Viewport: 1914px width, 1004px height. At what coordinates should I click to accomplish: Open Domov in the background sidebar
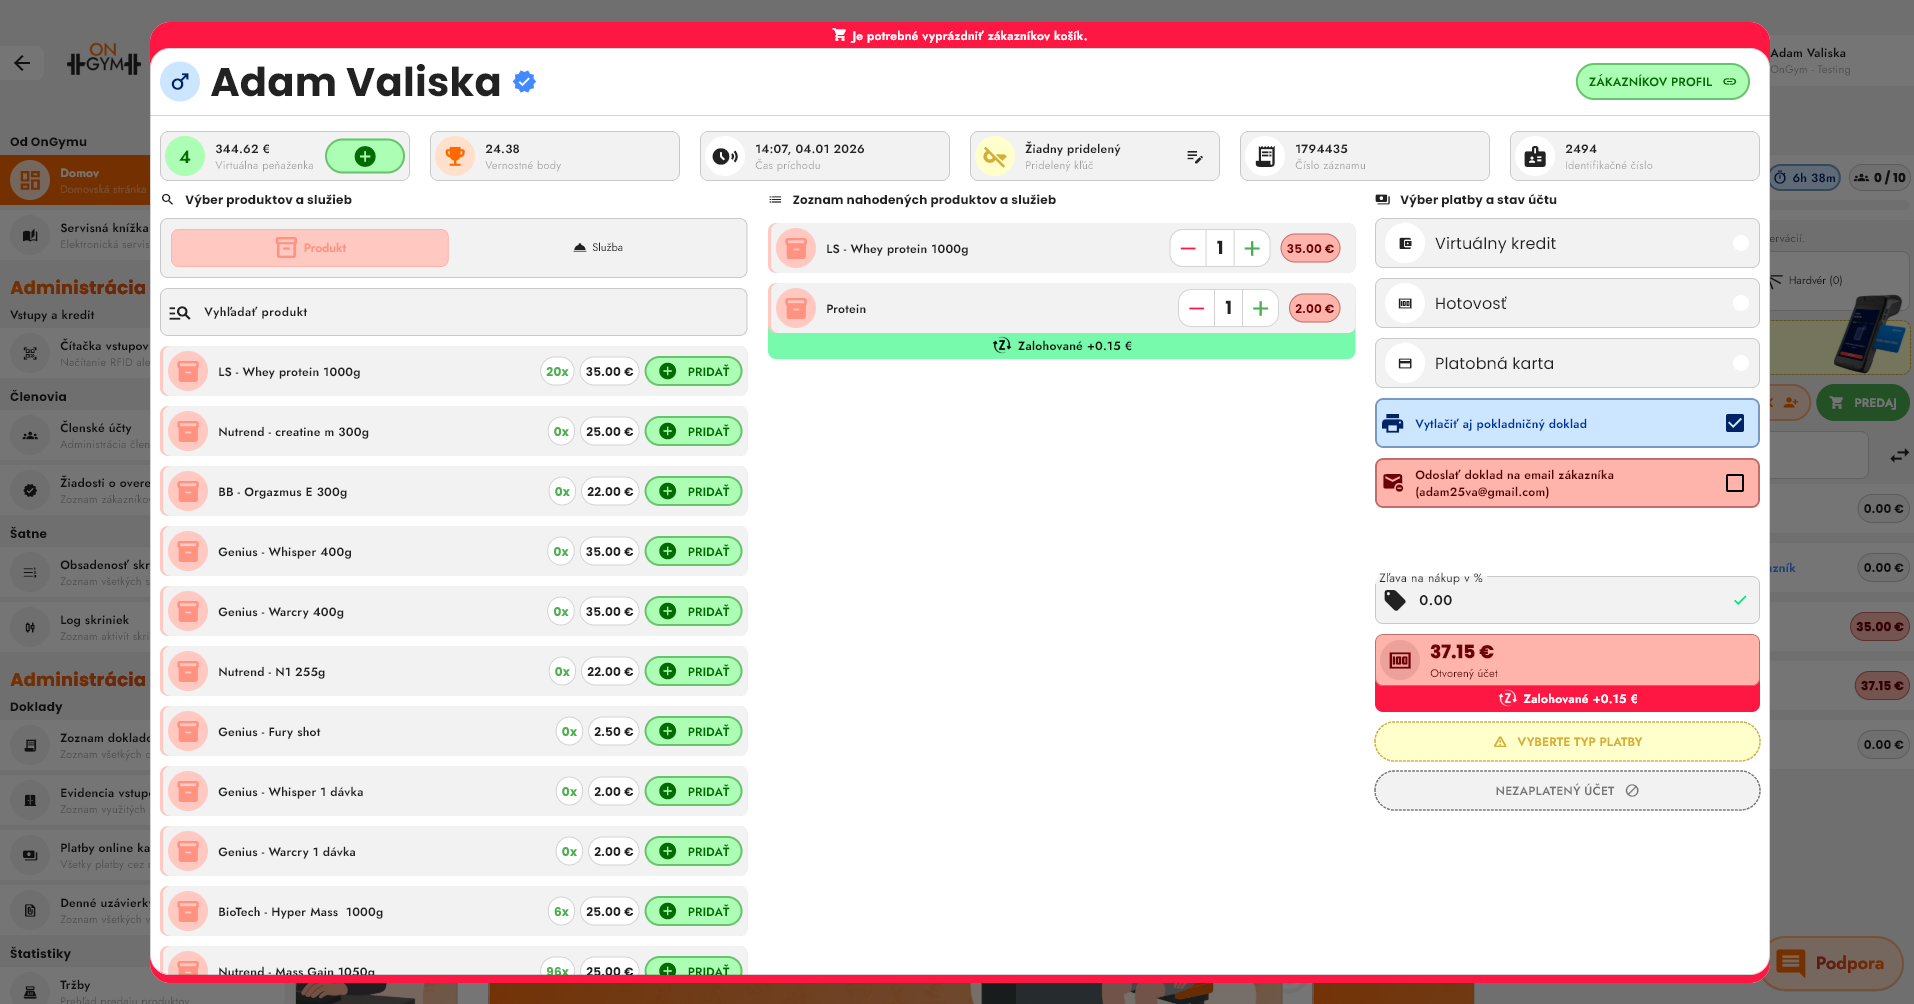coord(75,180)
